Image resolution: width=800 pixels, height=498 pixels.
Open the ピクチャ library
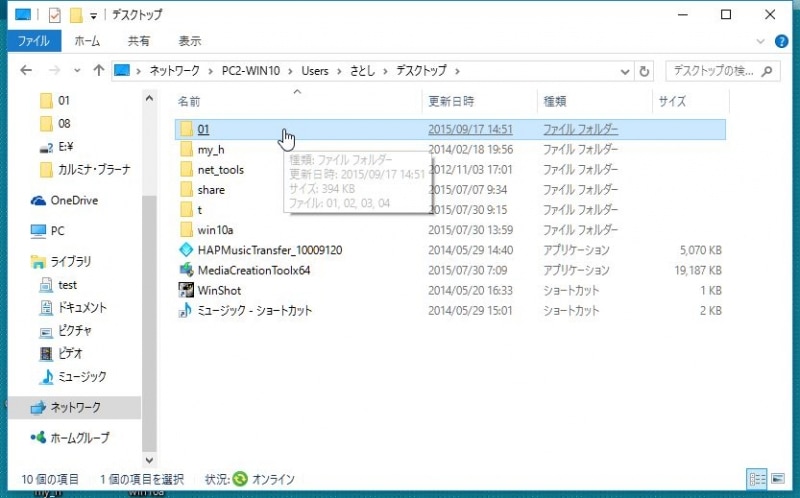click(65, 331)
